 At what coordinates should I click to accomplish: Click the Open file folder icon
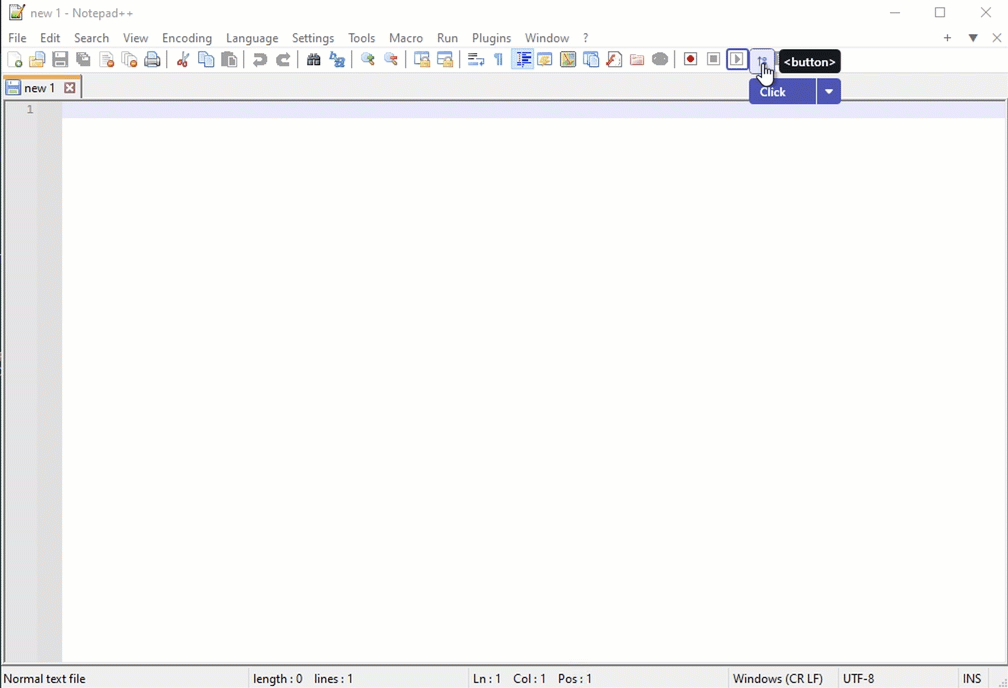click(37, 60)
